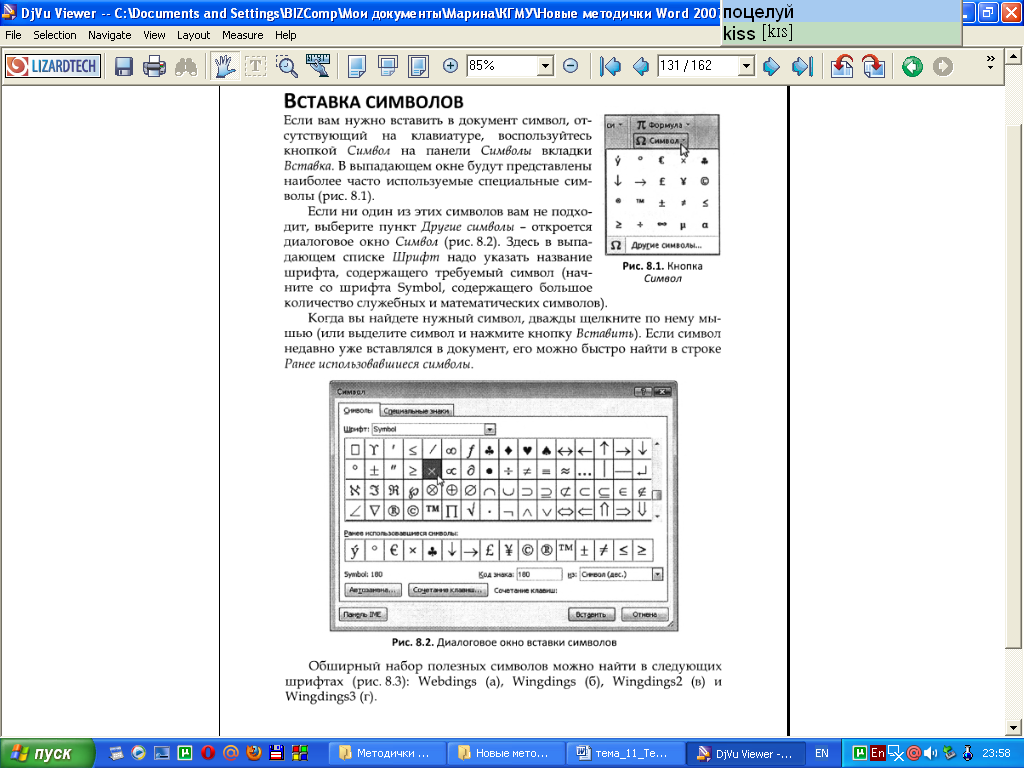This screenshot has height=768, width=1024.
Task: Click the page number input field
Action: click(x=697, y=65)
